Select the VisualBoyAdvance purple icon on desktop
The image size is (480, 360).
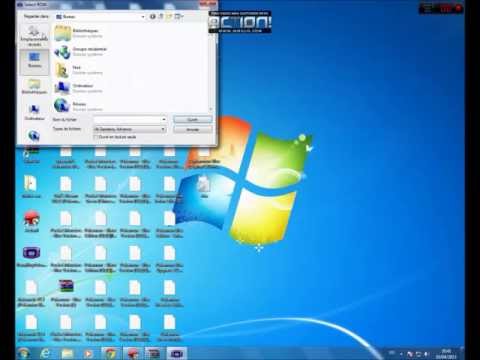coord(31,253)
